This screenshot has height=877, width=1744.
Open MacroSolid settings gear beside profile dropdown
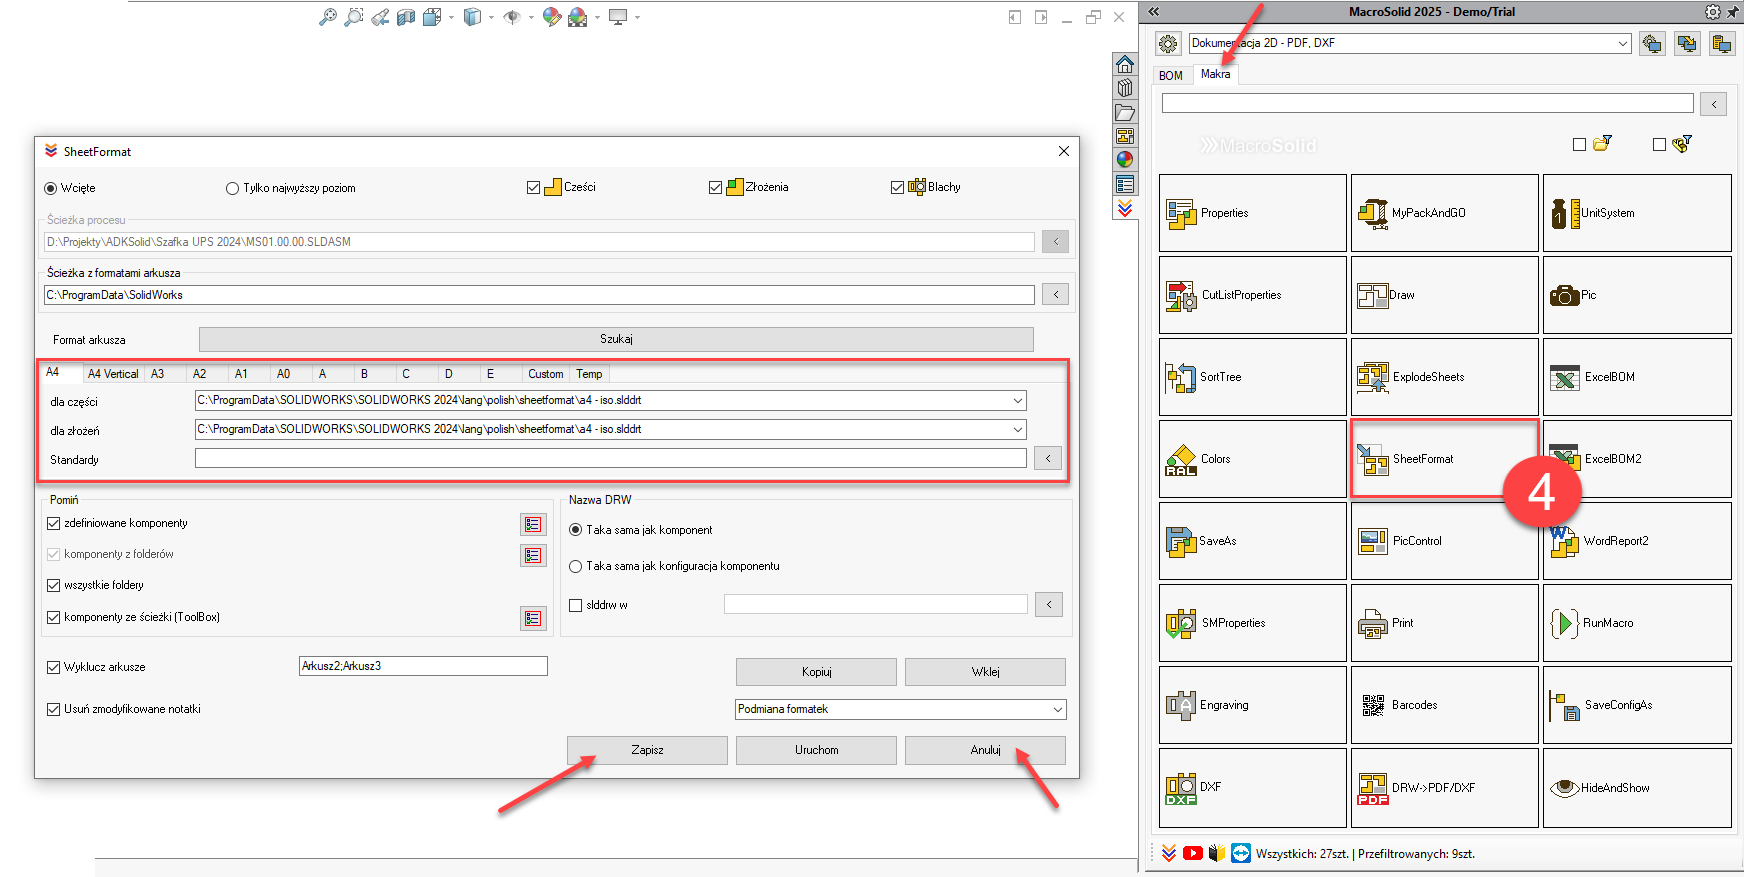(x=1168, y=44)
